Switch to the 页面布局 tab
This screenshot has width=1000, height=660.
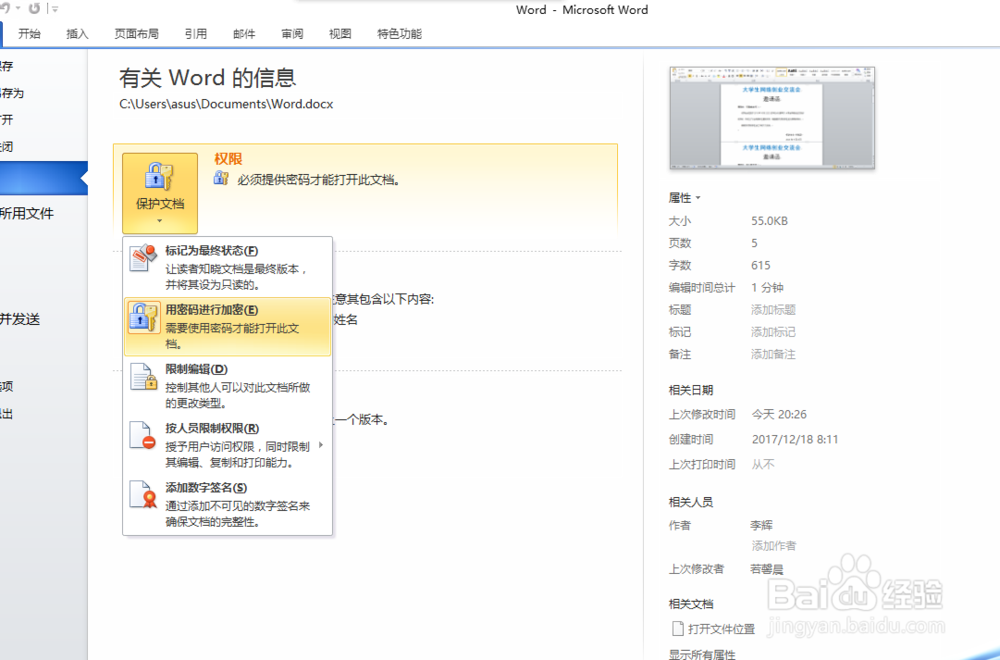coord(136,34)
